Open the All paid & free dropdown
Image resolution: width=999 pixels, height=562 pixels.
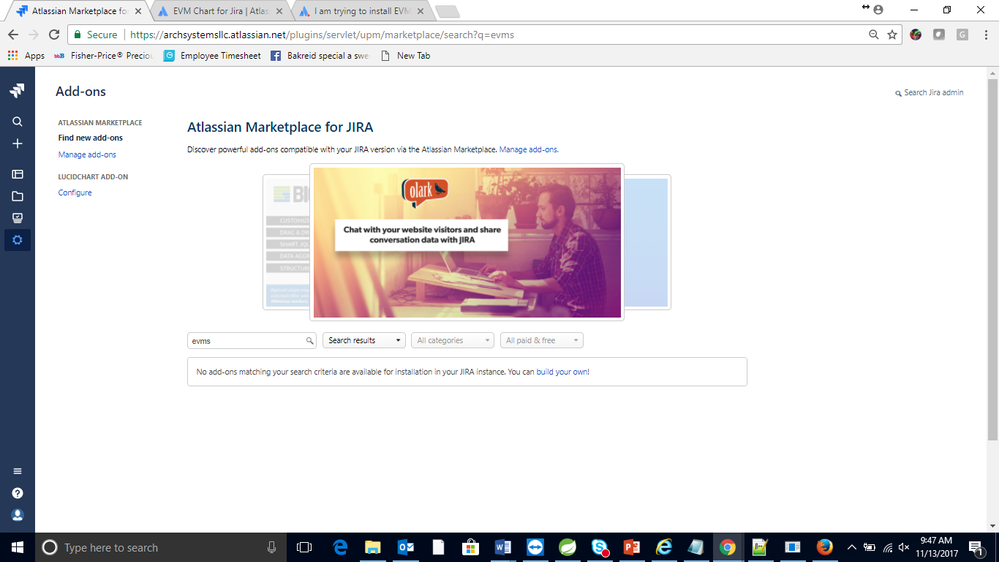542,340
